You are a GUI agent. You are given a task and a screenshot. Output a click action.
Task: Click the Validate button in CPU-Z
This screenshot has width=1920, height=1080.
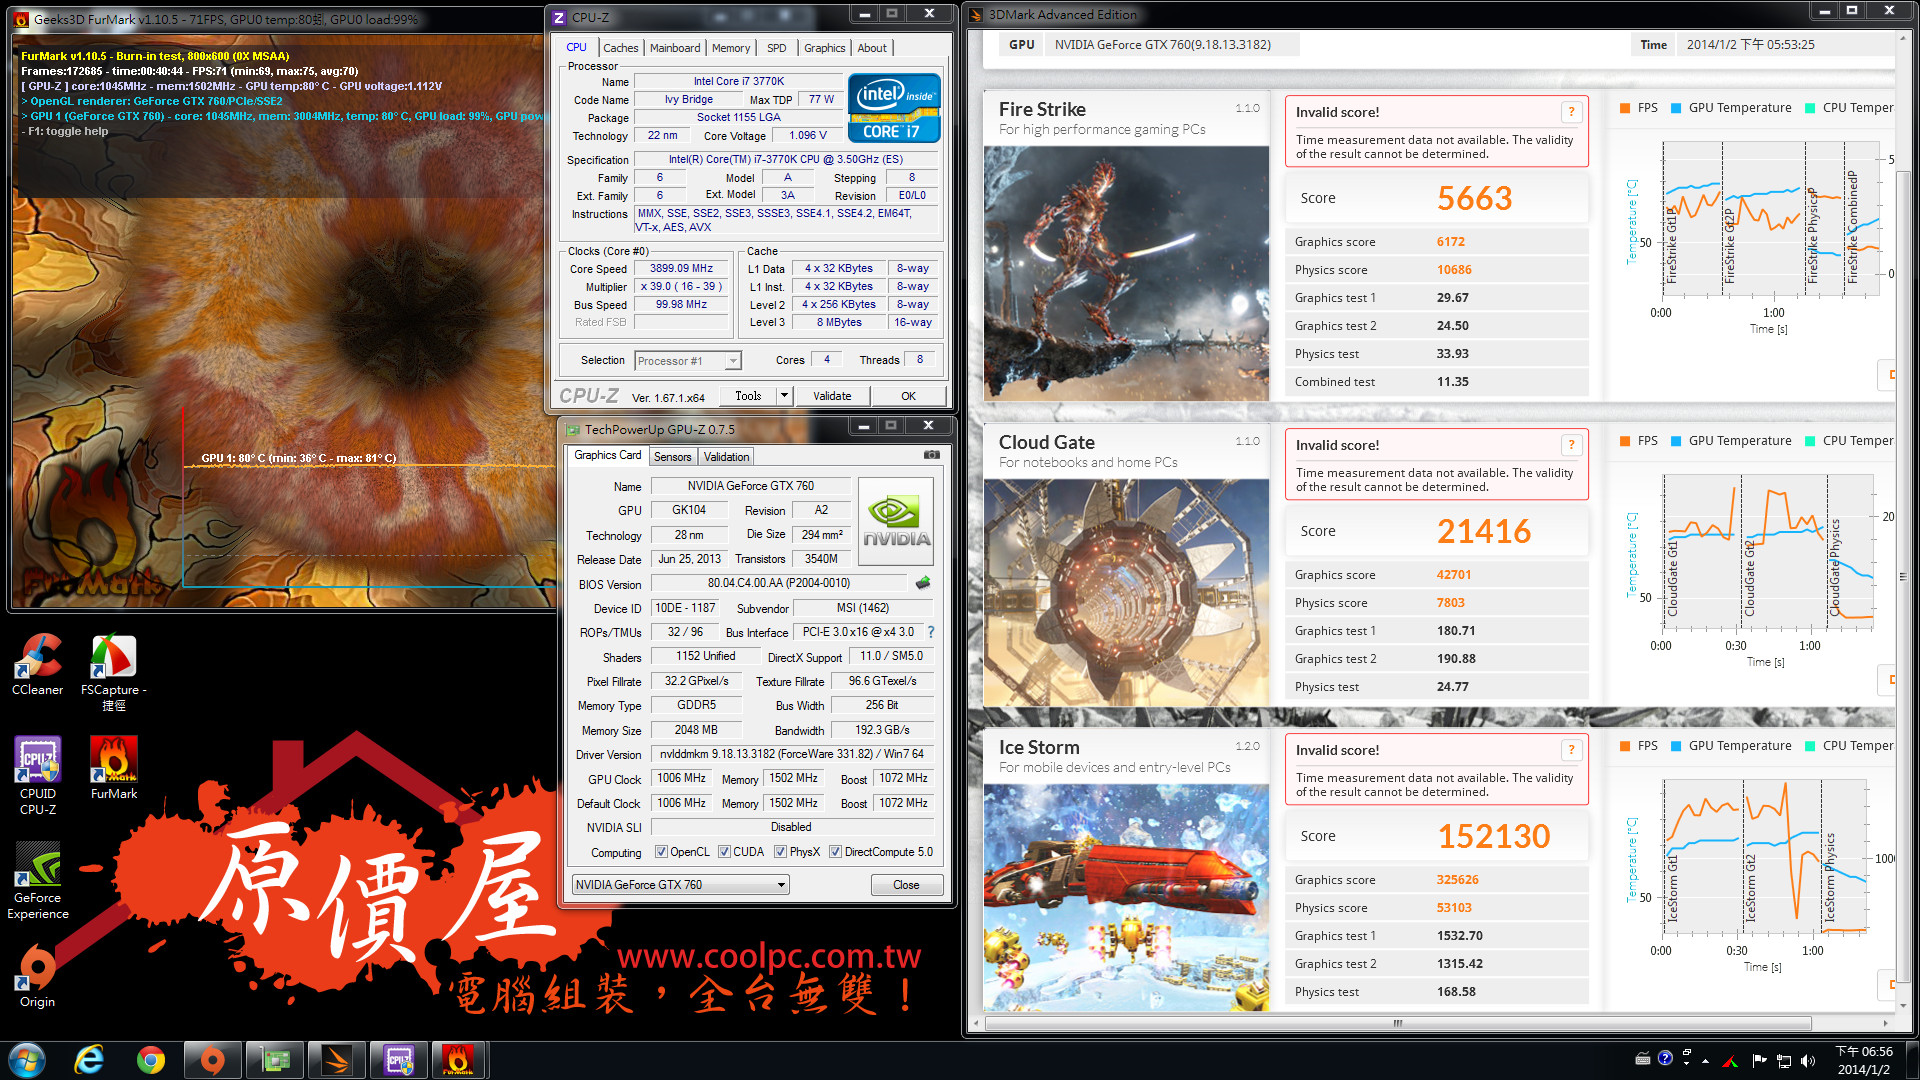click(x=832, y=396)
